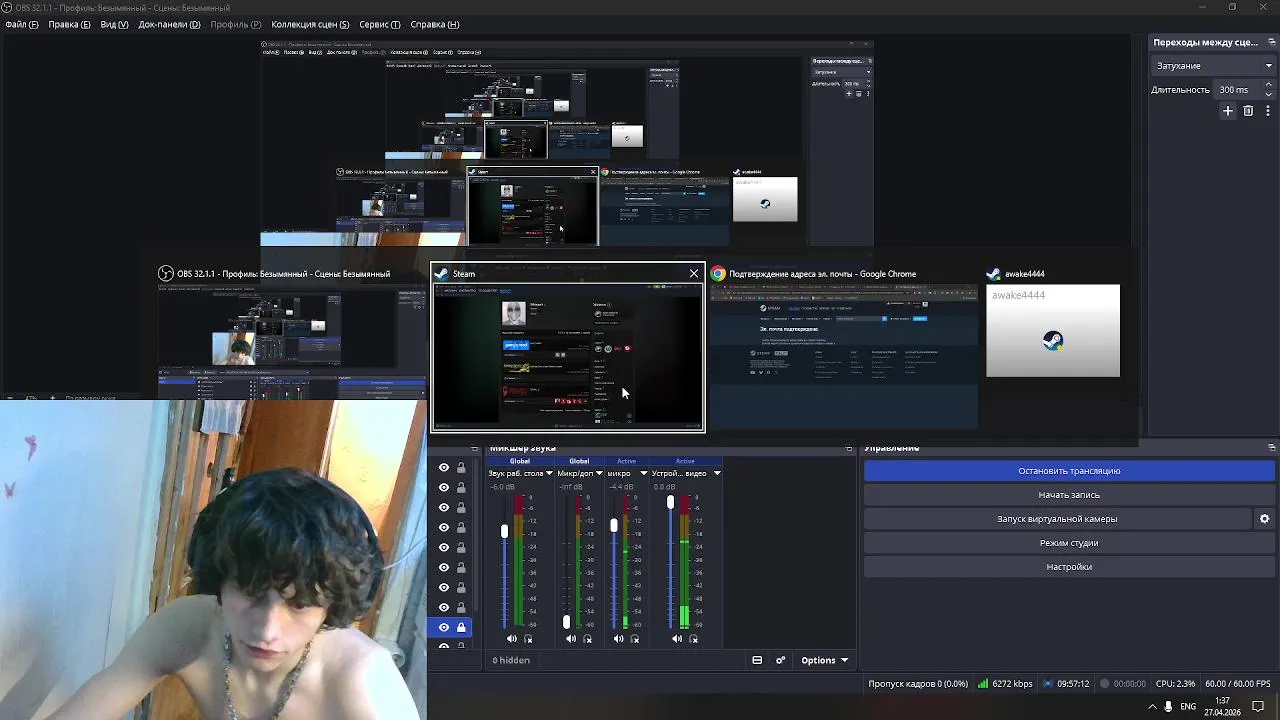Viewport: 1280px width, 720px height.
Task: Adjust the Микр/доп volume slider handle
Action: click(x=566, y=622)
